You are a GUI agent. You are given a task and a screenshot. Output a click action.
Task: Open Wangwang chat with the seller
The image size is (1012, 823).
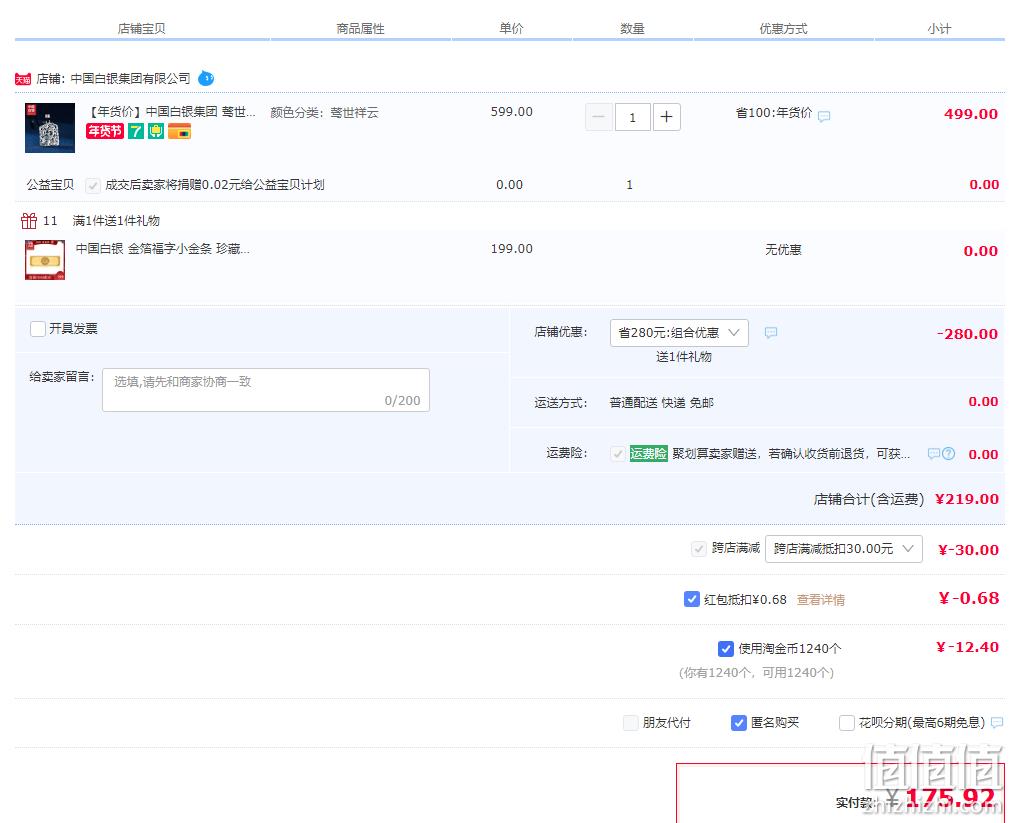point(206,78)
